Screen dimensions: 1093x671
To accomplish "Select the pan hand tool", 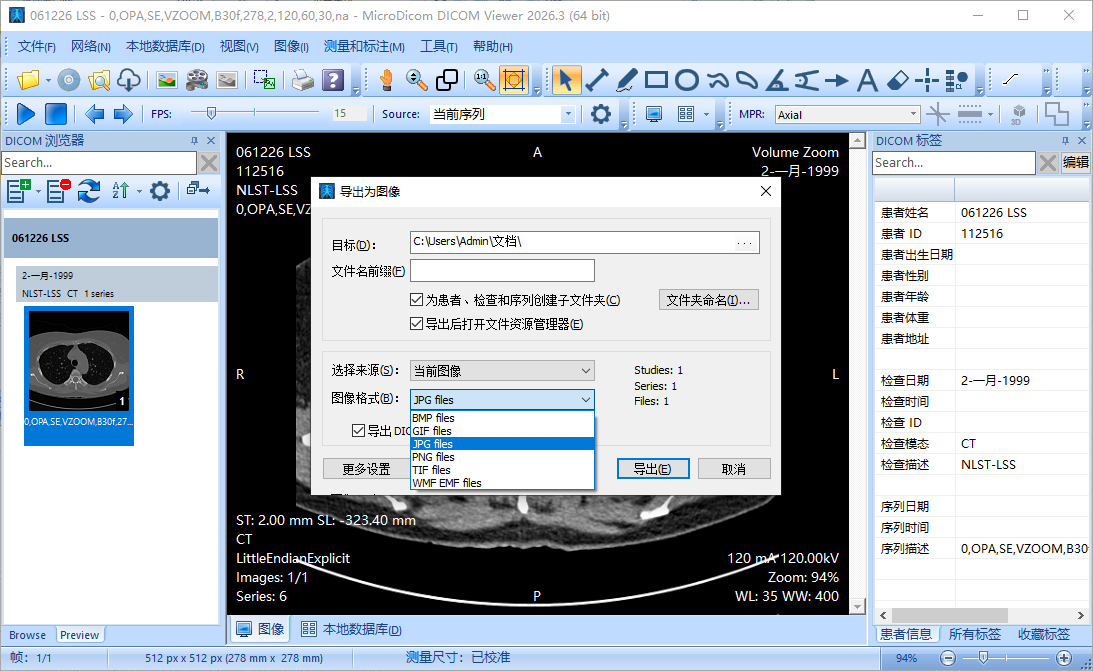I will click(x=386, y=80).
